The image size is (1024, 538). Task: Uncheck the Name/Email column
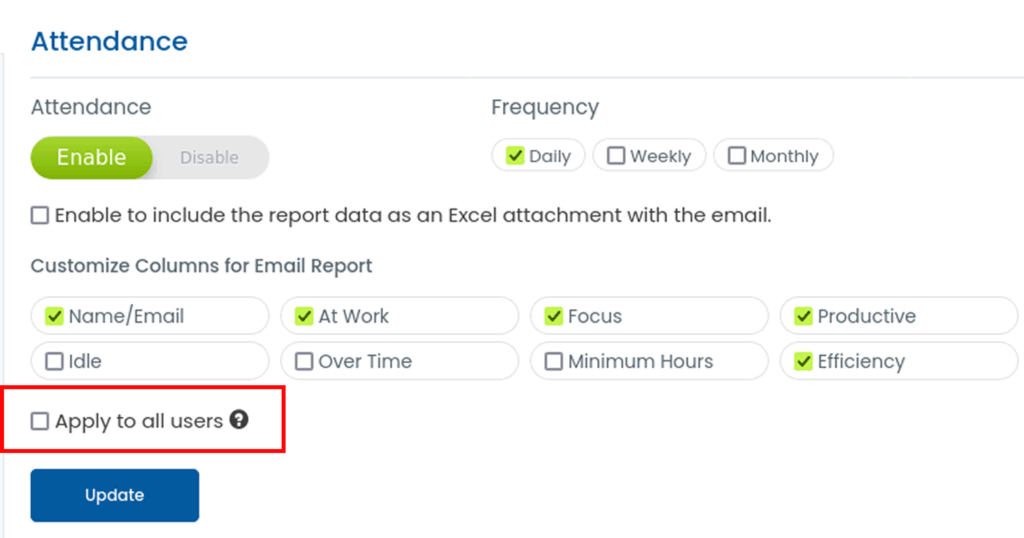click(55, 316)
